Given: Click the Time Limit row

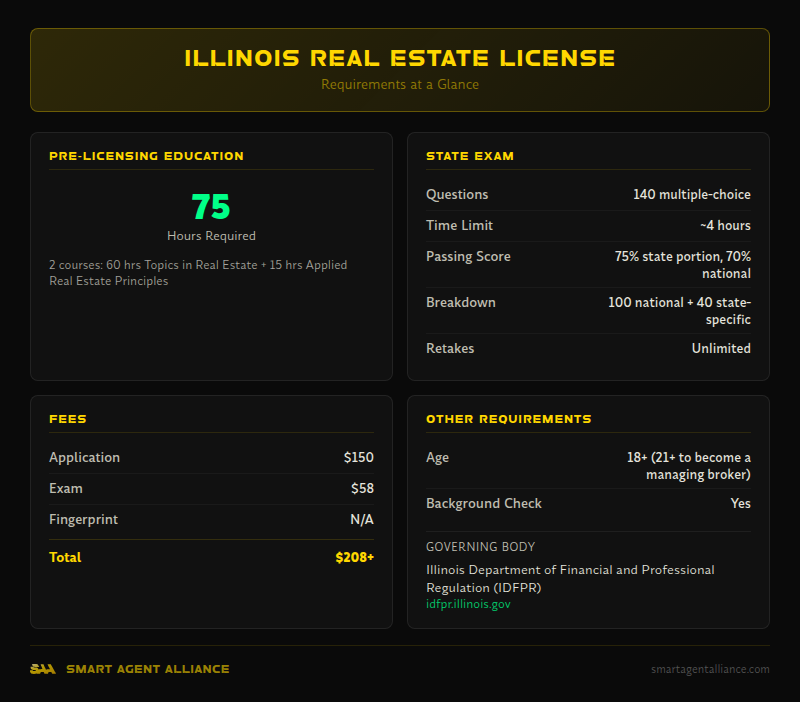Looking at the screenshot, I should click(x=588, y=225).
